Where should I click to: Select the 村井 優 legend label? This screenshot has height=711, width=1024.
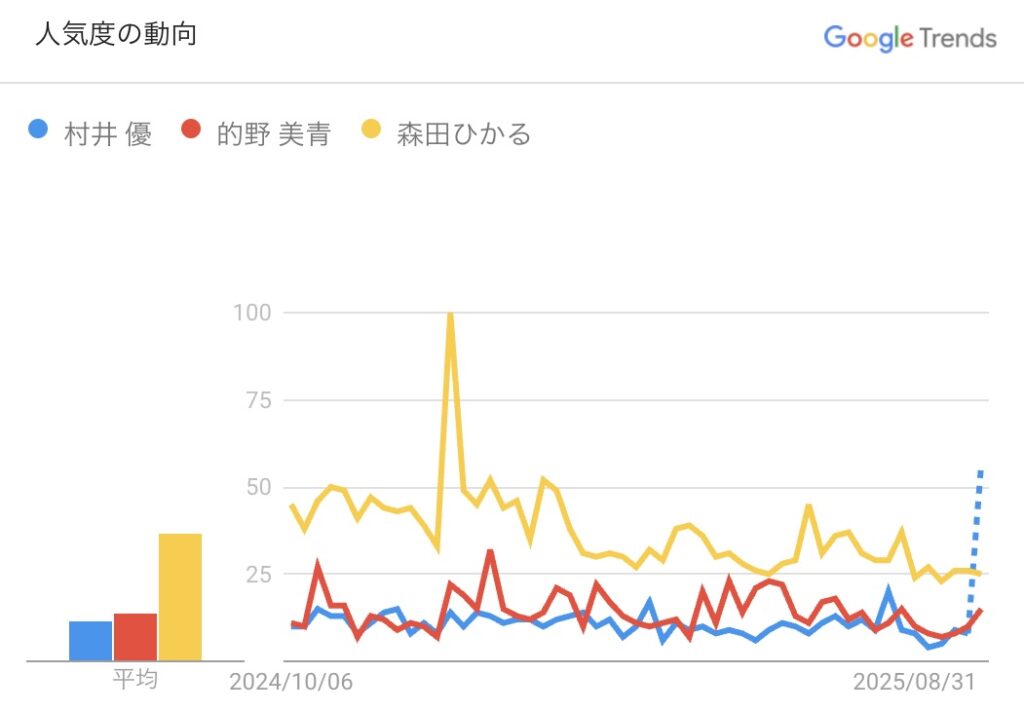pyautogui.click(x=107, y=133)
